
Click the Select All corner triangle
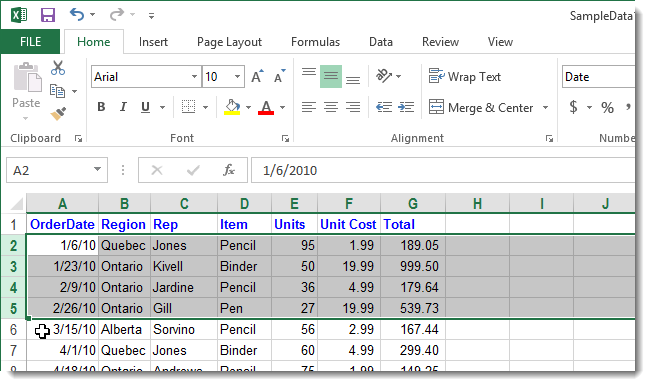pyautogui.click(x=16, y=204)
